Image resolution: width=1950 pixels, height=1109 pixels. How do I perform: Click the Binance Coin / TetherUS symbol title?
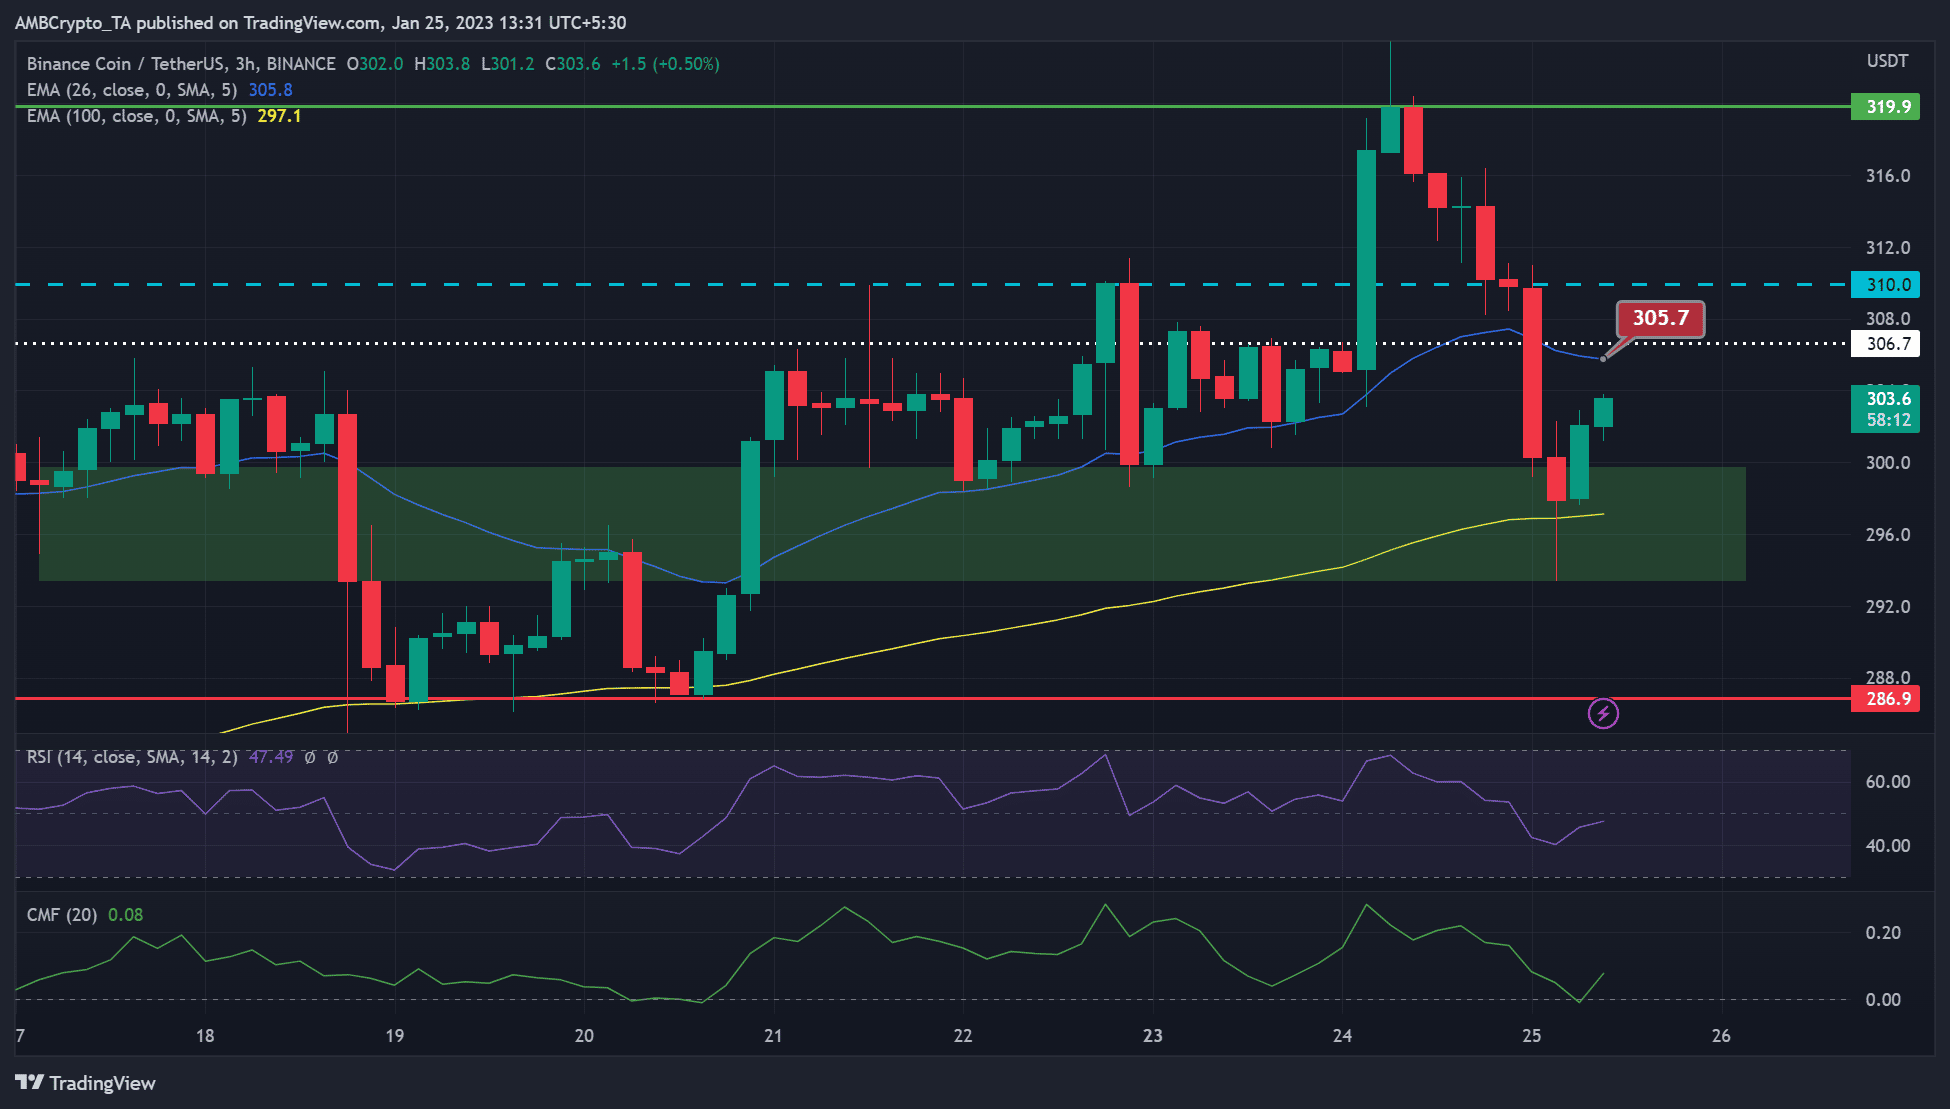pyautogui.click(x=181, y=64)
